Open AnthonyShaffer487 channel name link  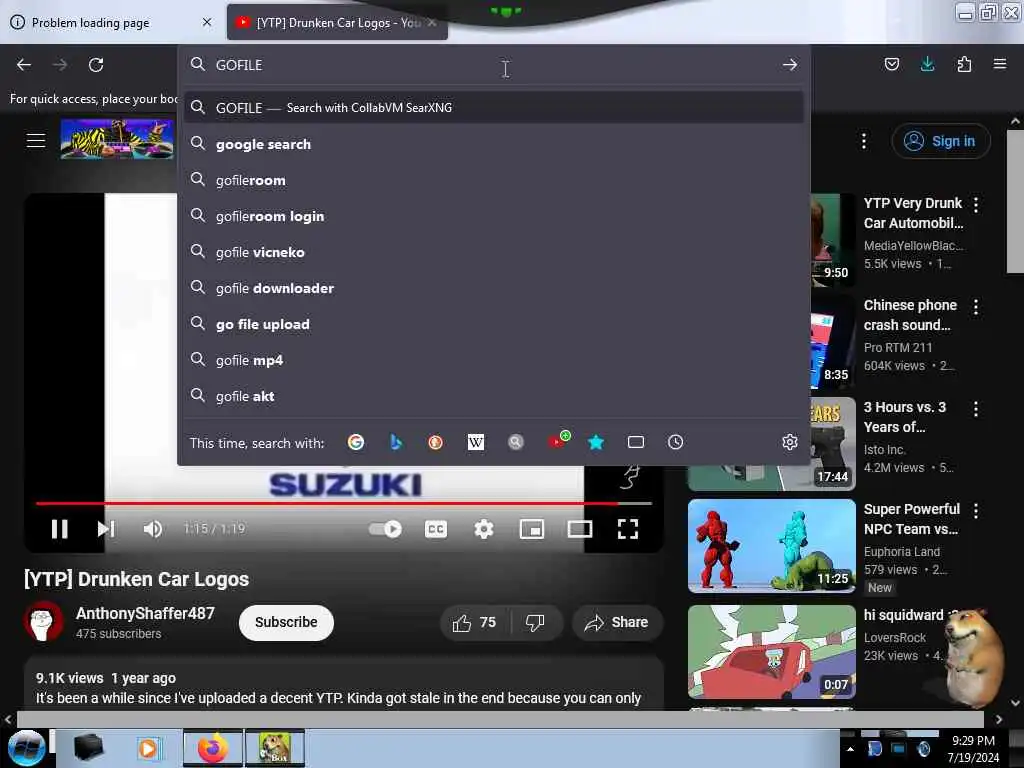coord(145,613)
